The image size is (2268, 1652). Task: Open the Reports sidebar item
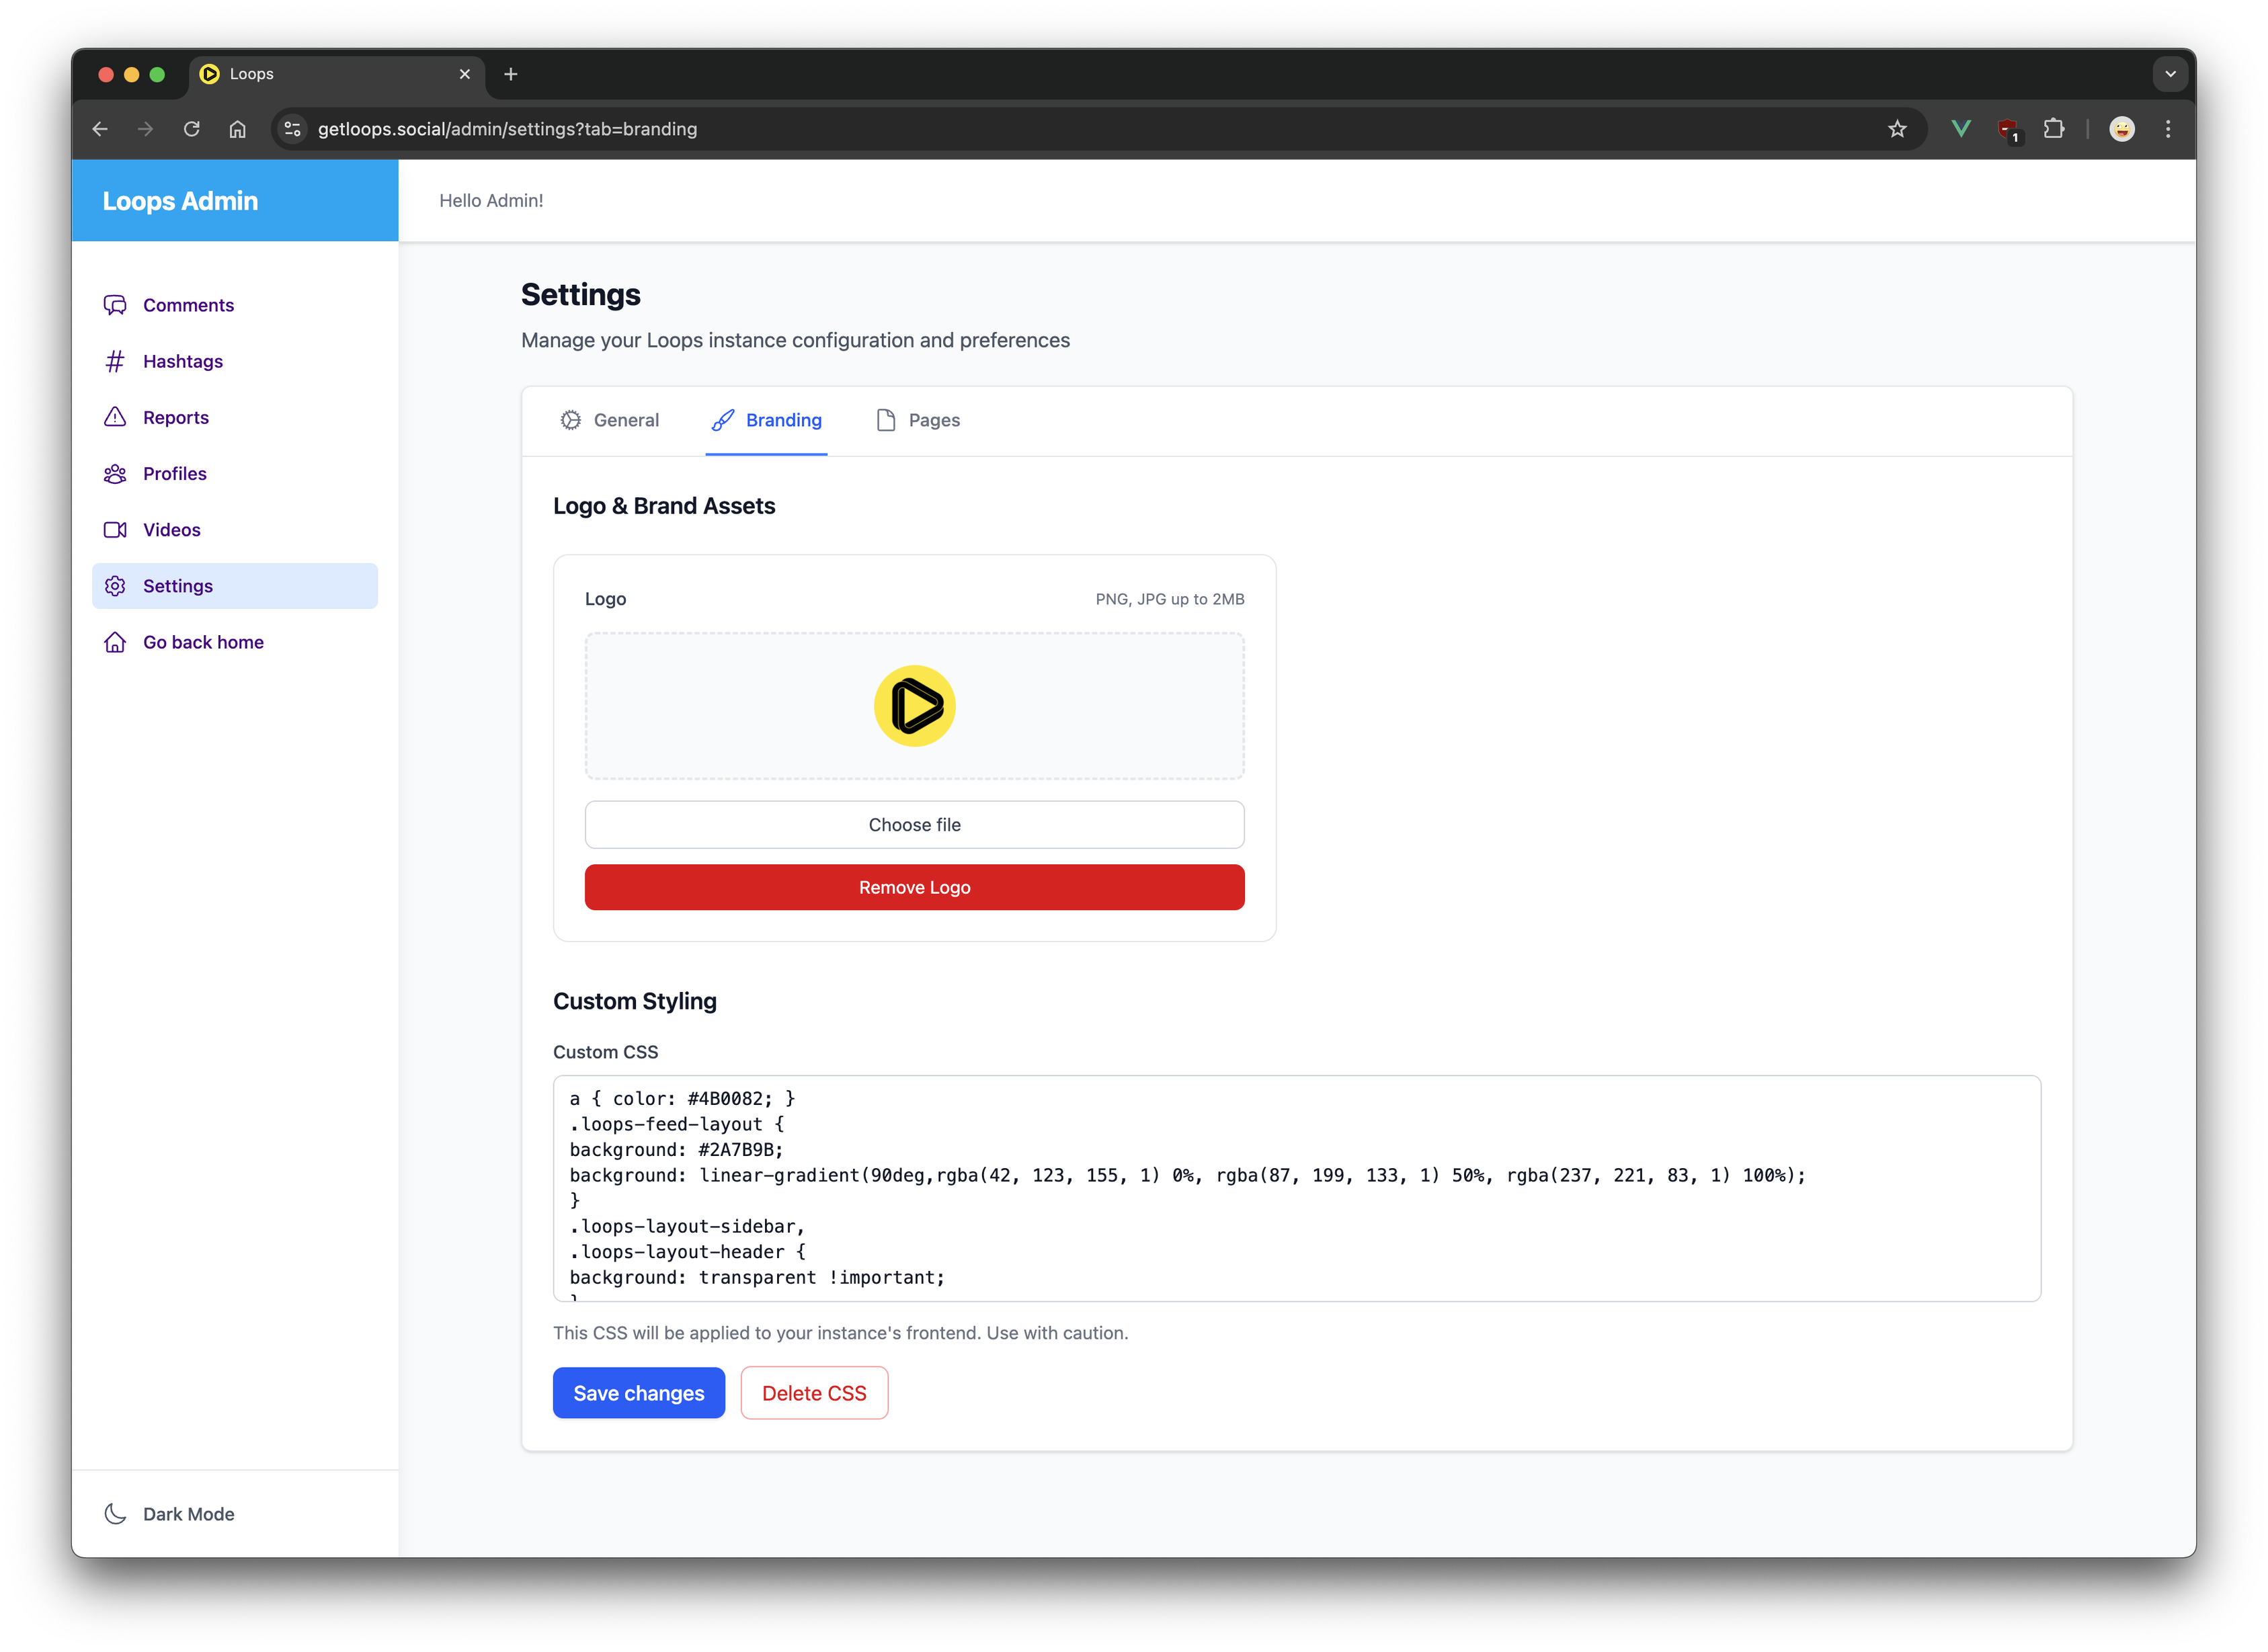point(235,417)
